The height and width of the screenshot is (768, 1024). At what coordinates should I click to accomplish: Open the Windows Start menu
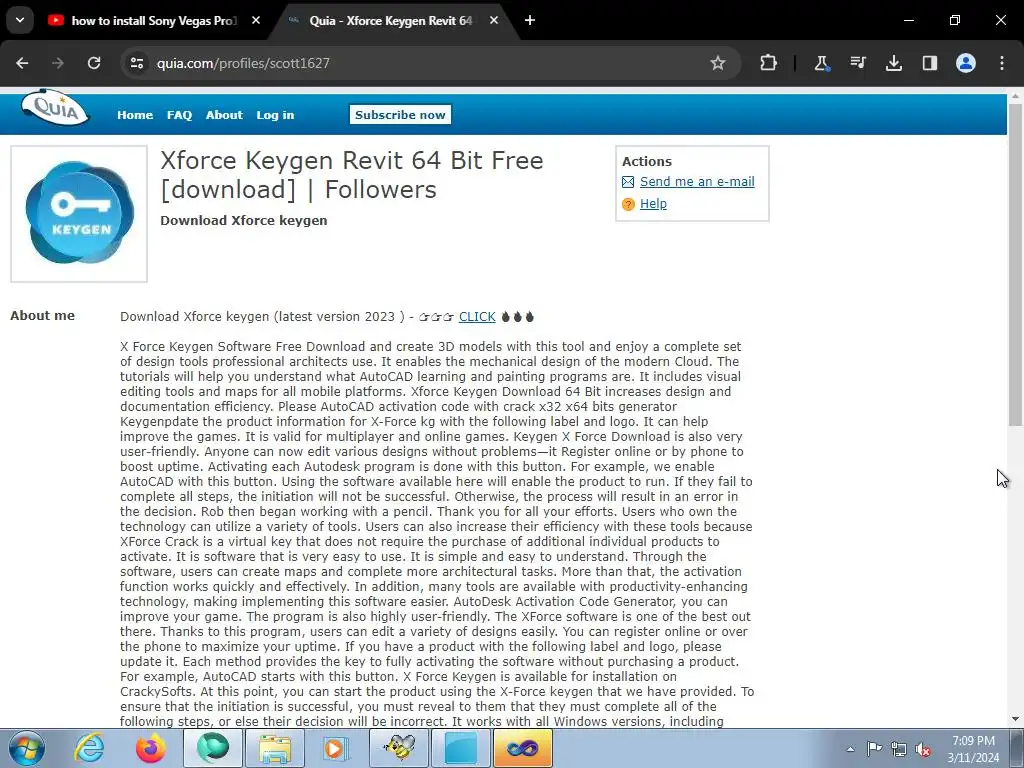coord(26,748)
